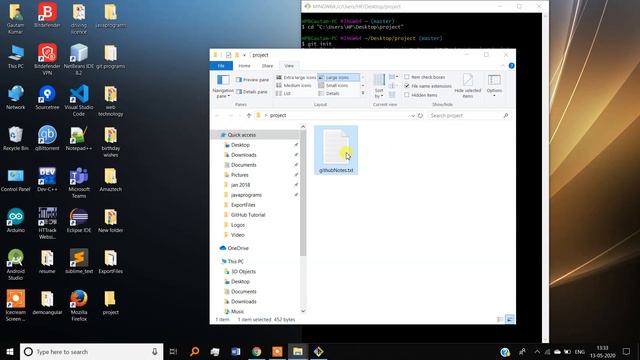The height and width of the screenshot is (360, 640).
Task: Select the HTTrack Website desktop icon
Action: click(47, 224)
